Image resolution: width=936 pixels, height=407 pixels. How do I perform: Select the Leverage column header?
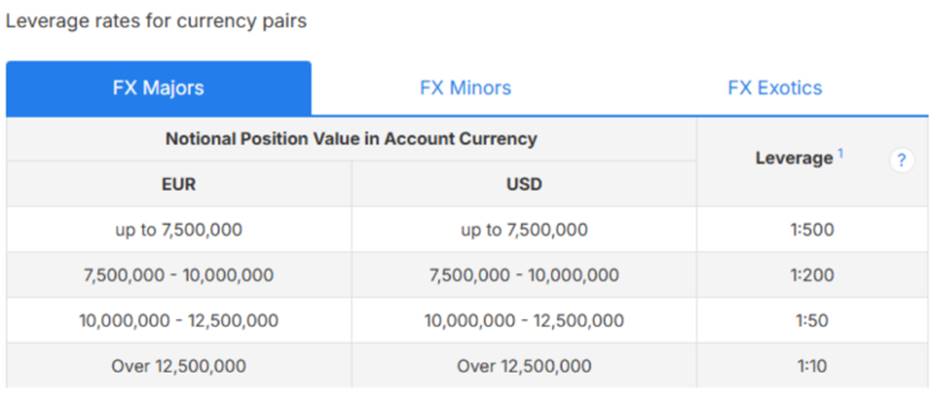[x=794, y=158]
